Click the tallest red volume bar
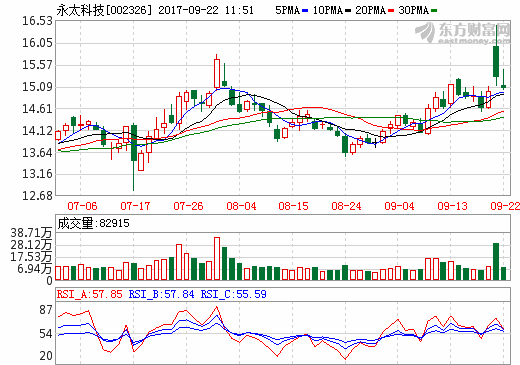The height and width of the screenshot is (365, 520). point(217,259)
